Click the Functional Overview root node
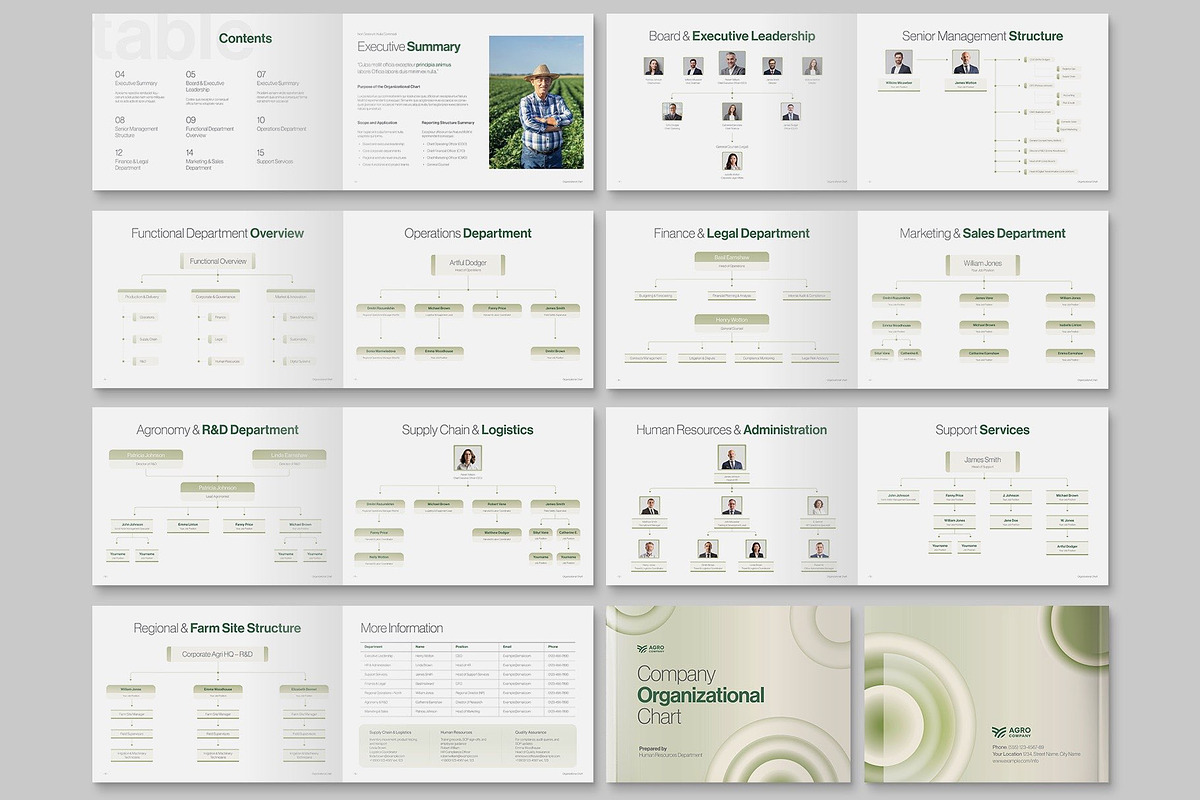 coord(217,260)
